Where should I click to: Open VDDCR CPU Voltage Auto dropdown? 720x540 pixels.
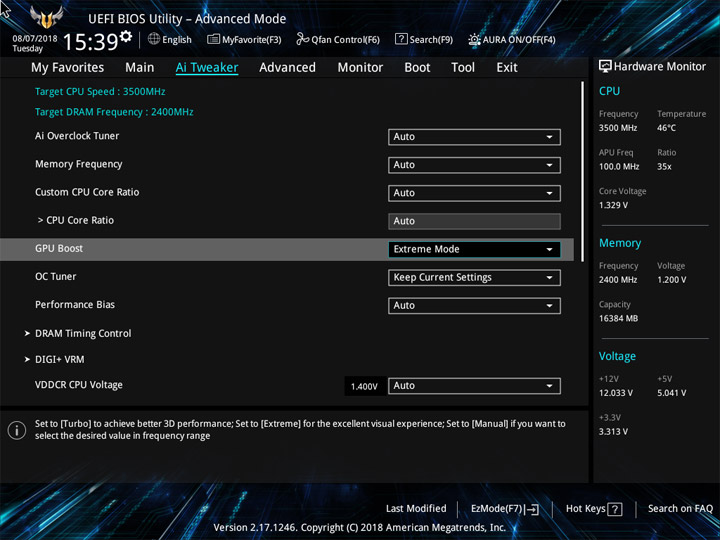coord(474,386)
